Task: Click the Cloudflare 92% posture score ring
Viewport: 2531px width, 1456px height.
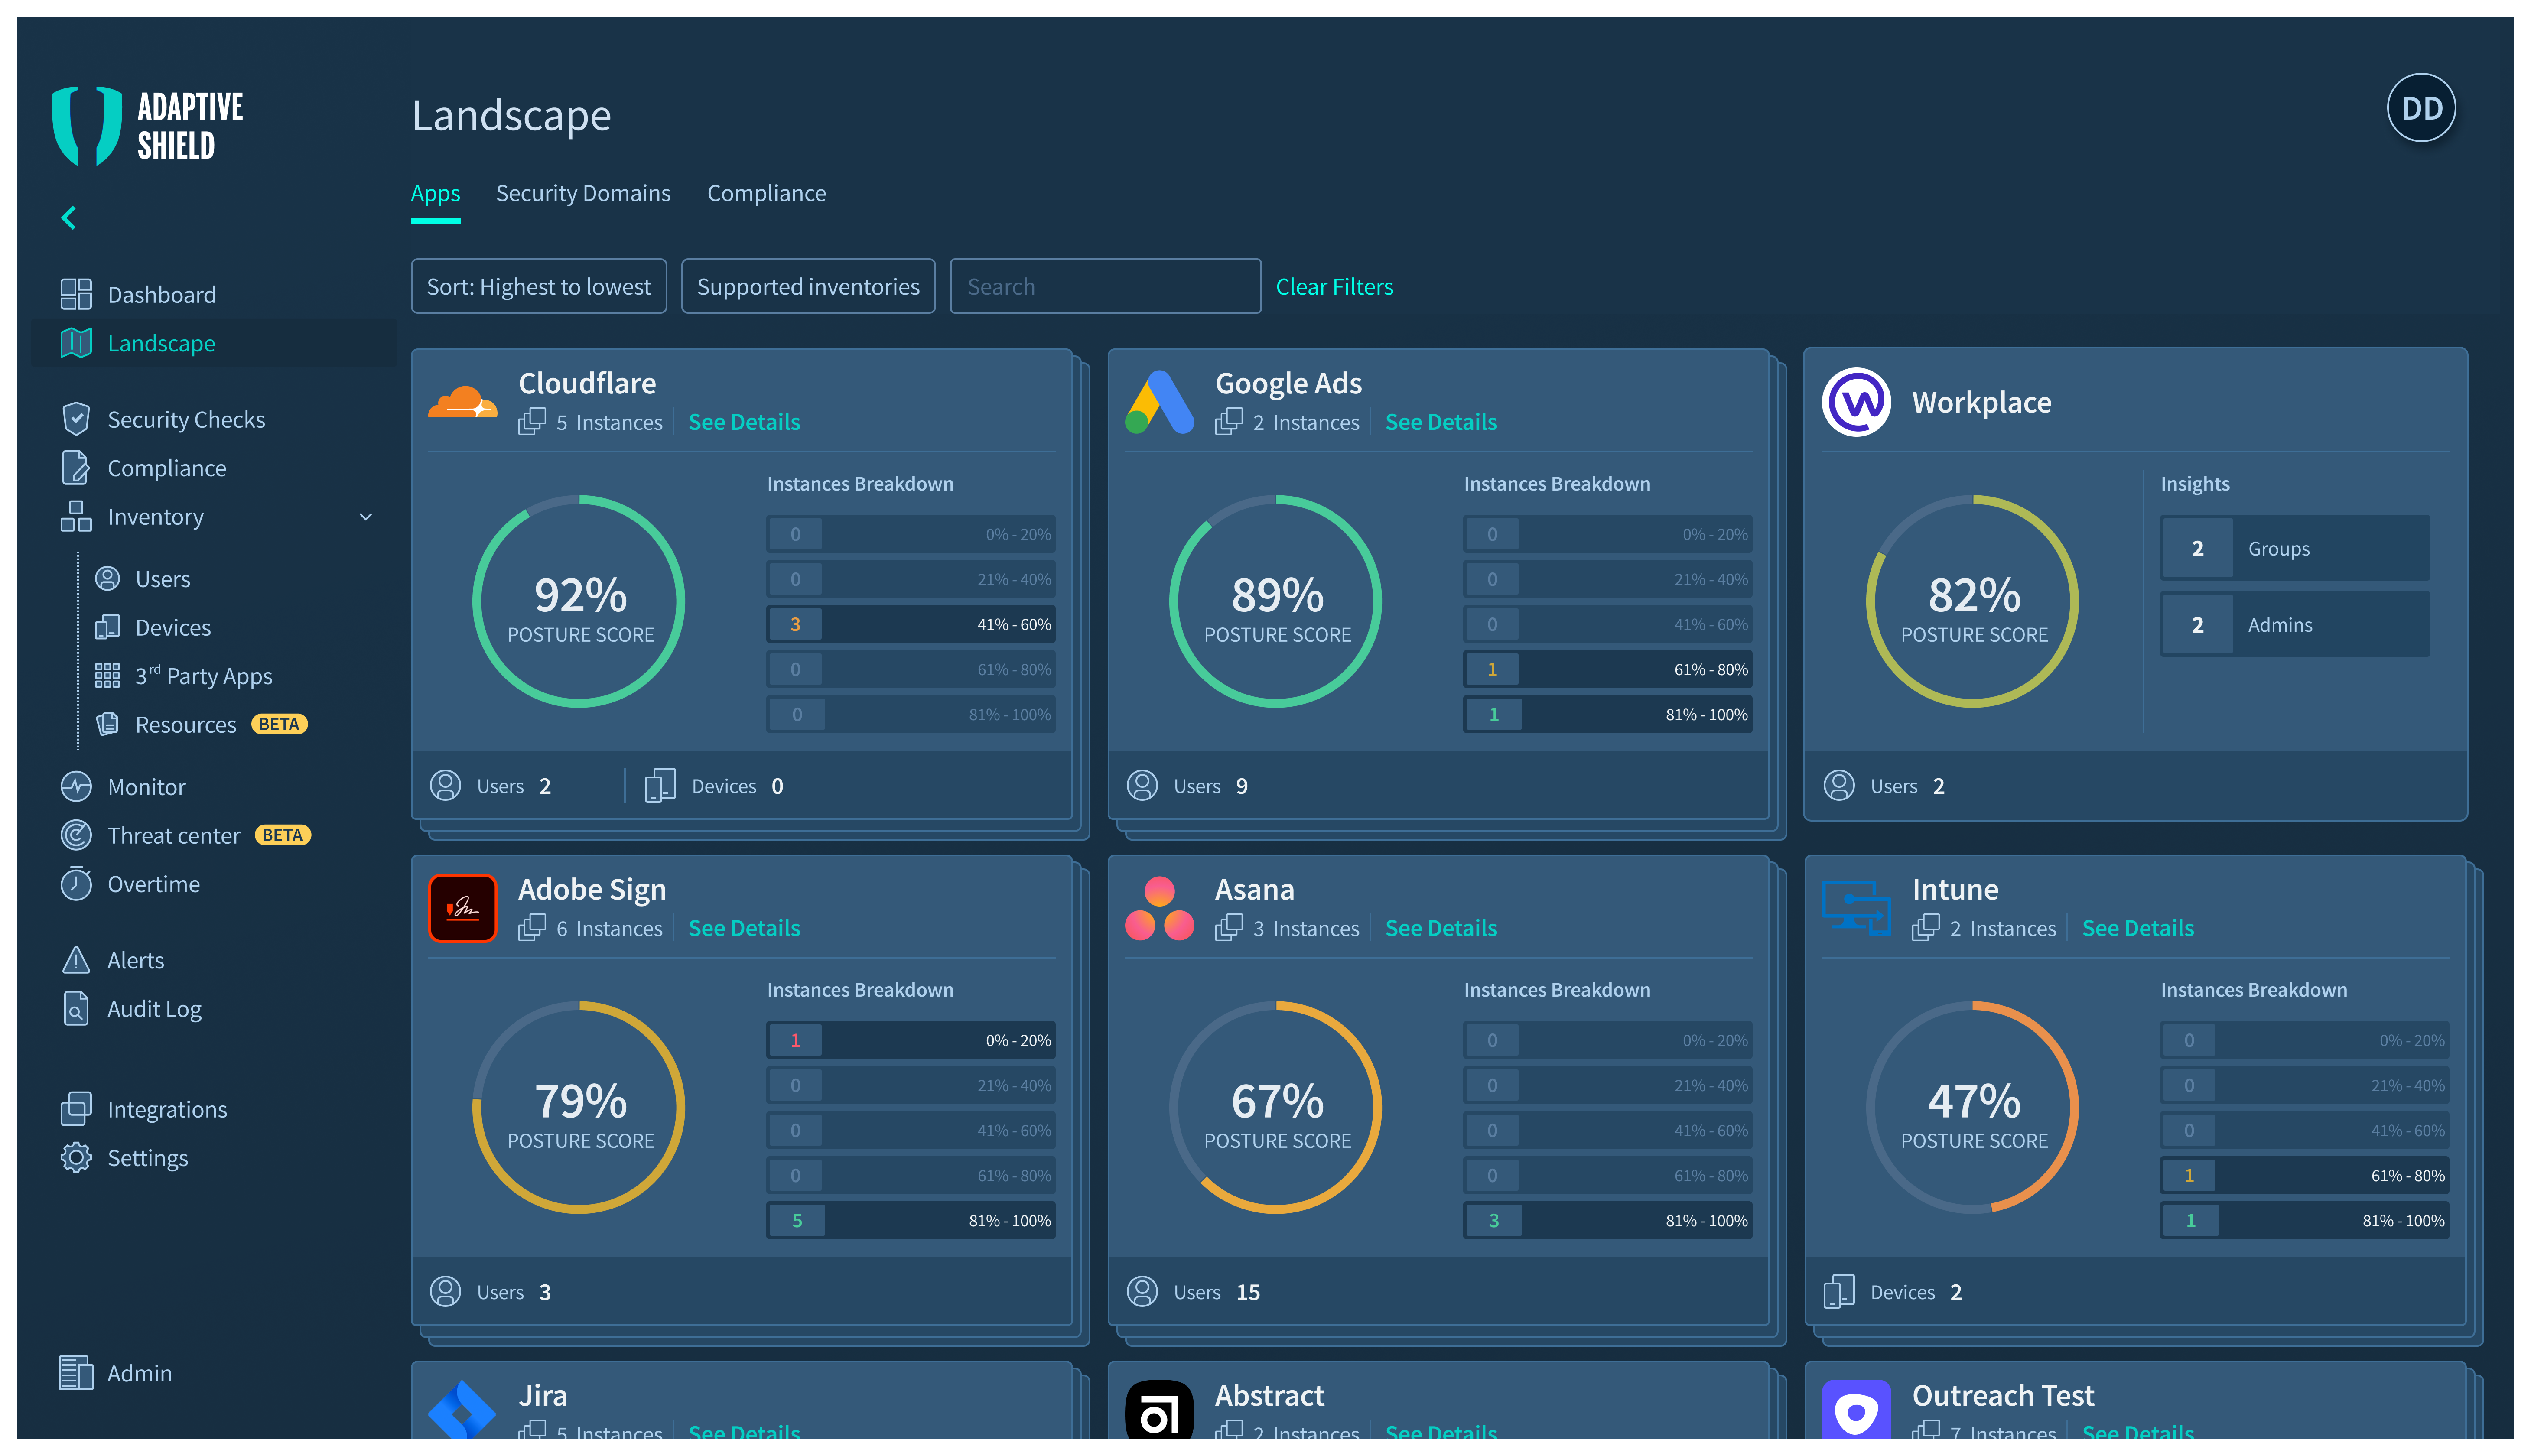Action: click(x=579, y=601)
